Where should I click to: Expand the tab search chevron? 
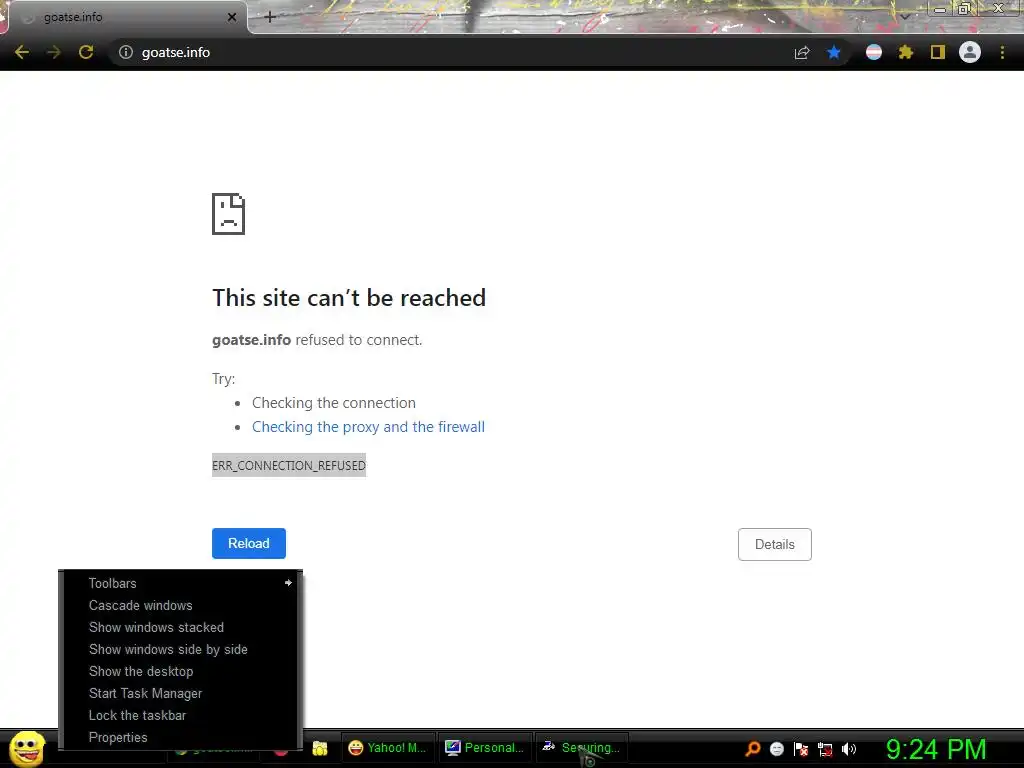tap(905, 16)
